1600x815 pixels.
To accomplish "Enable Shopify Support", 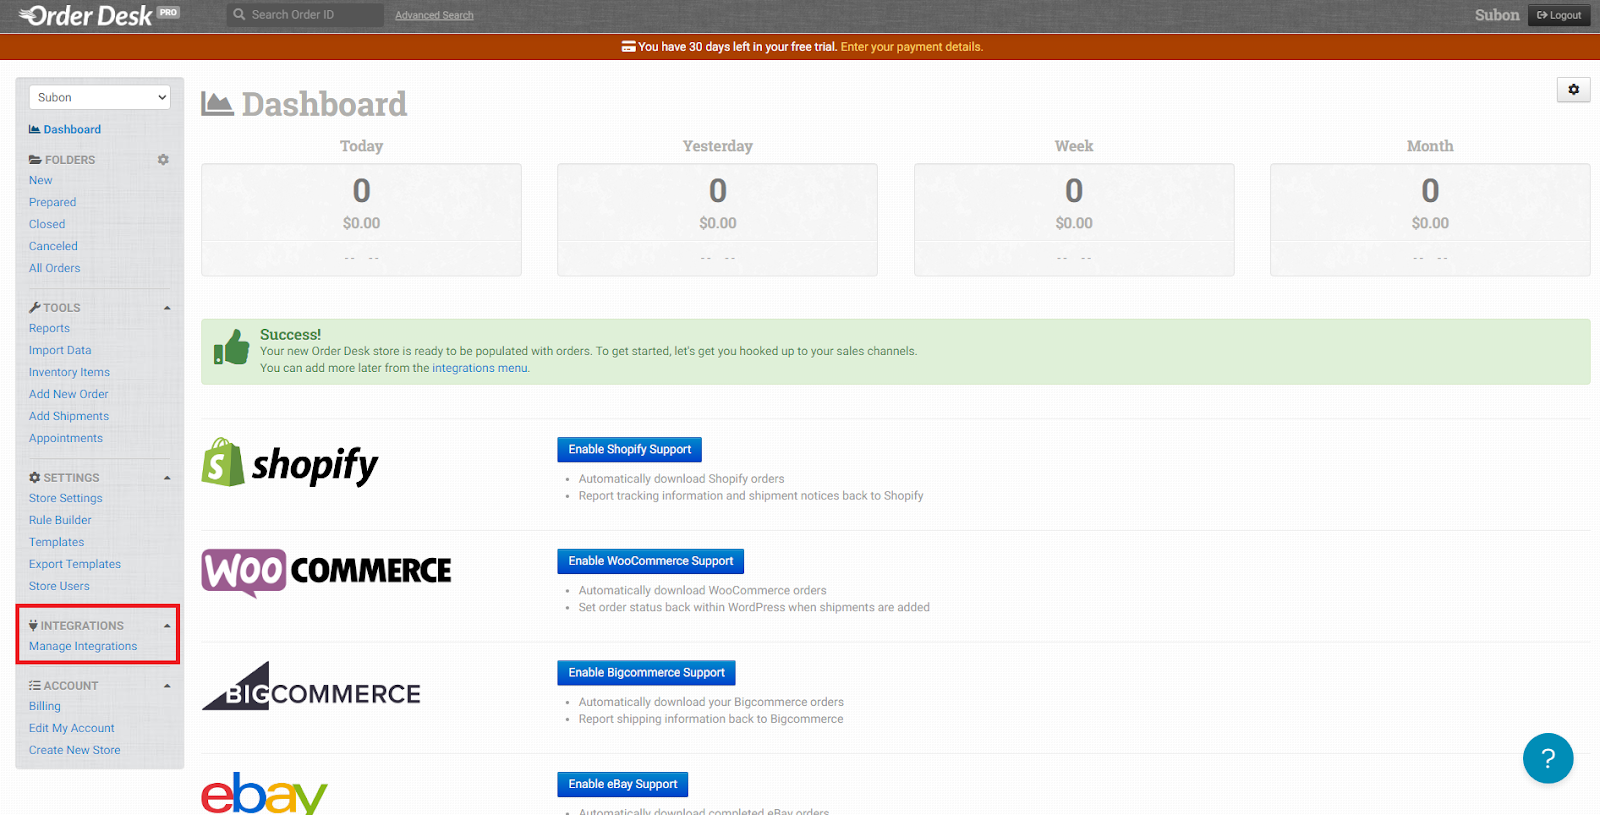I will [630, 450].
